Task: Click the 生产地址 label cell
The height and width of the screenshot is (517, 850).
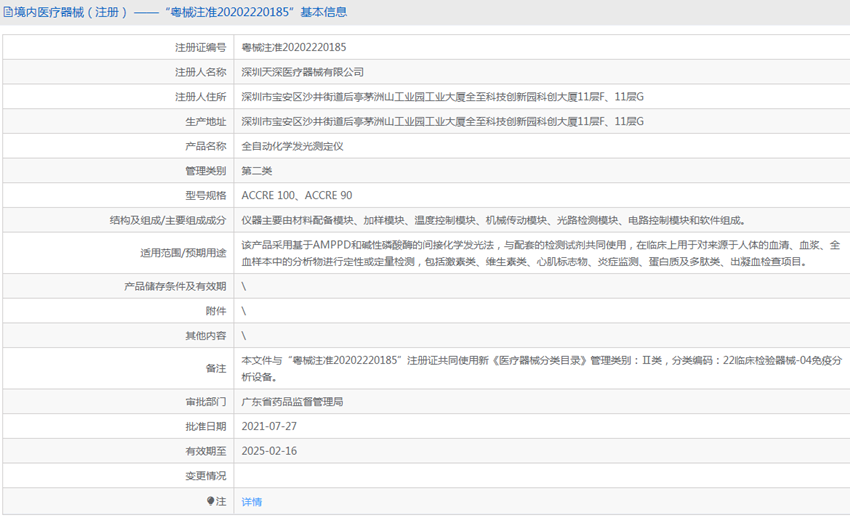Action: (118, 121)
